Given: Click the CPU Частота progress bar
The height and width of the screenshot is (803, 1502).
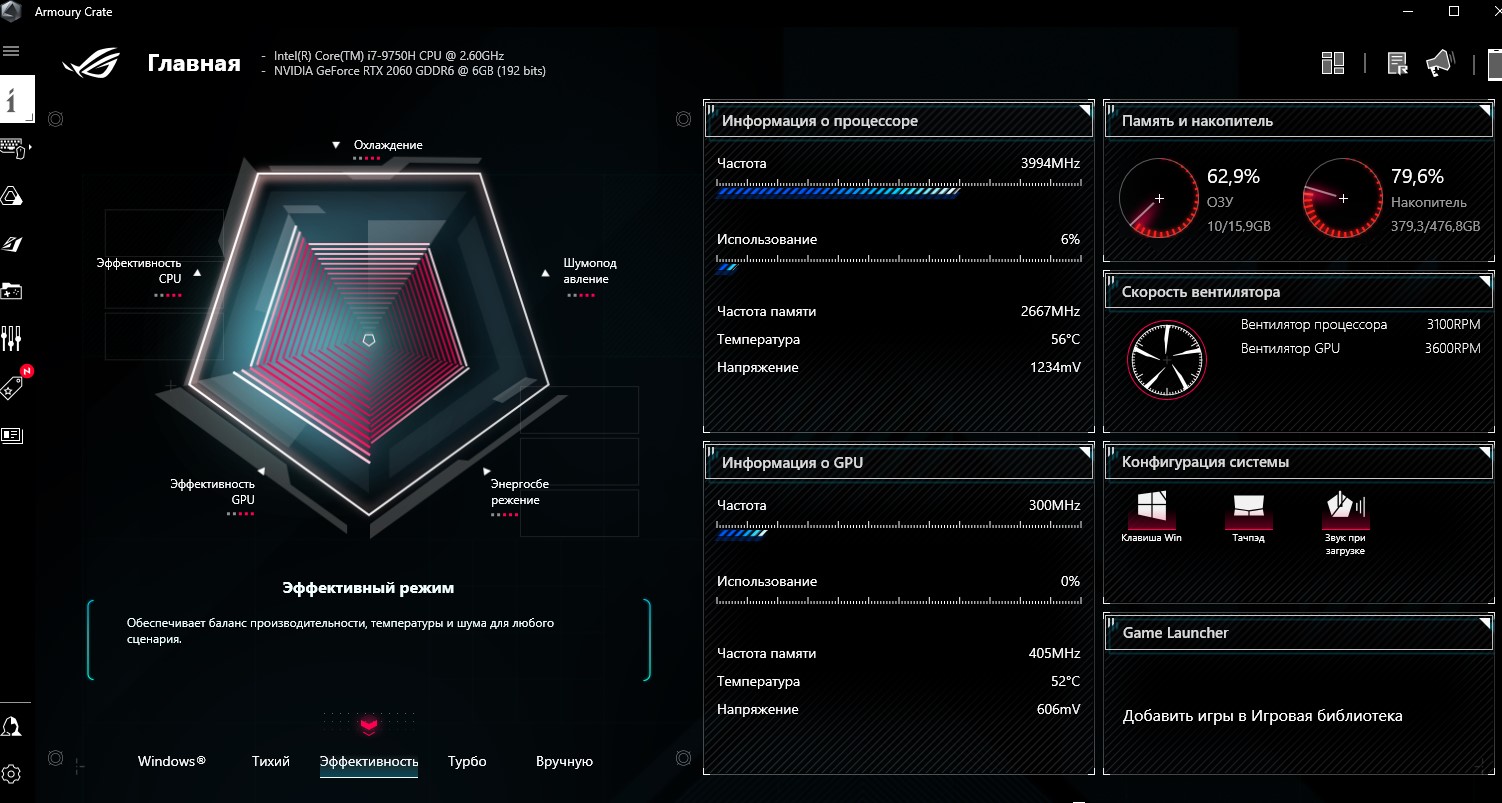Looking at the screenshot, I should pyautogui.click(x=898, y=189).
